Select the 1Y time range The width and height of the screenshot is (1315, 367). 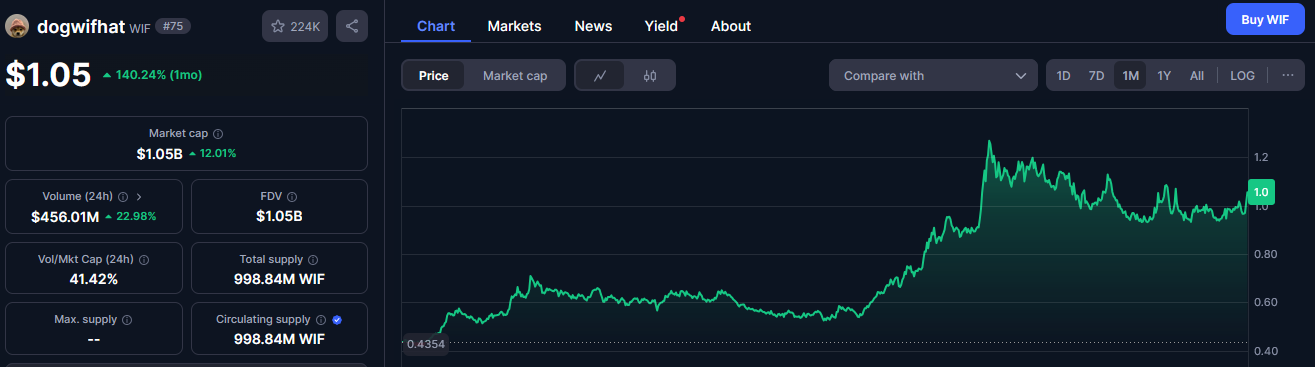click(1164, 75)
